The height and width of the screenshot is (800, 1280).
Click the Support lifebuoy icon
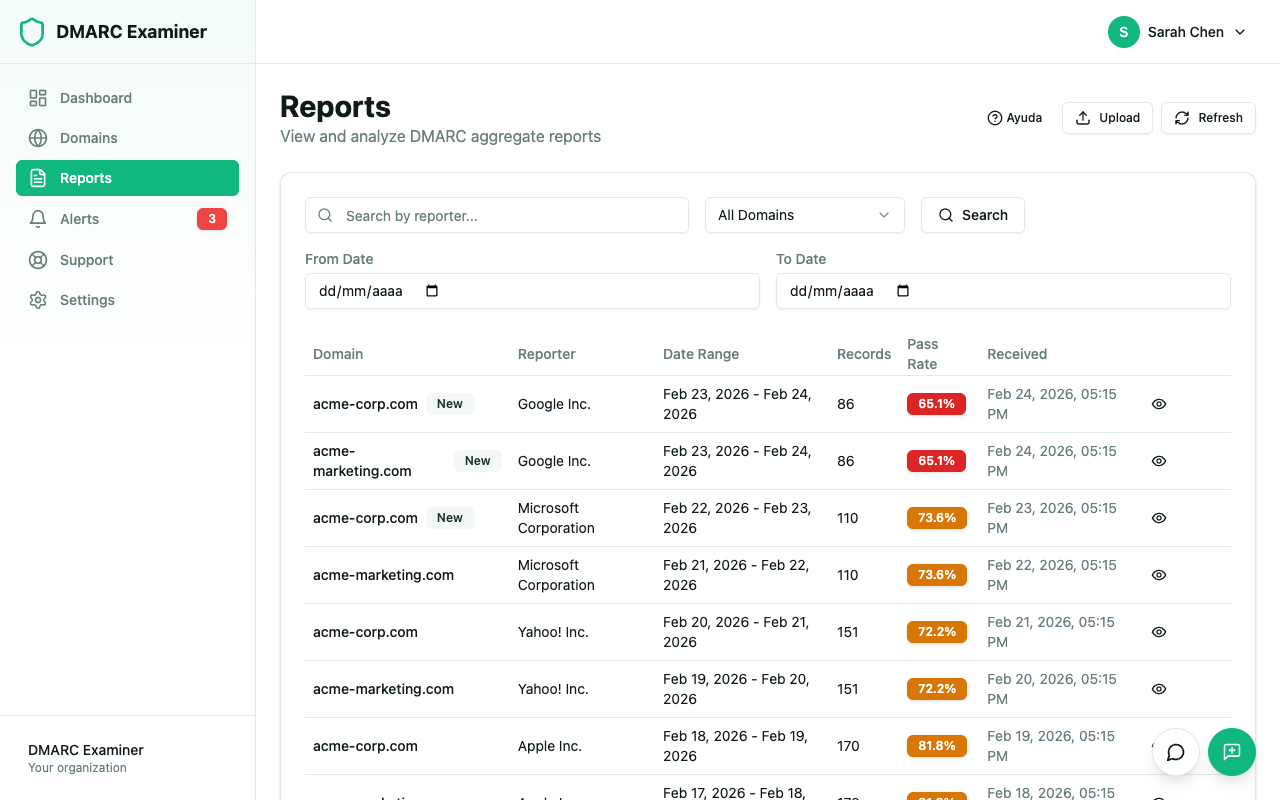[x=38, y=260]
